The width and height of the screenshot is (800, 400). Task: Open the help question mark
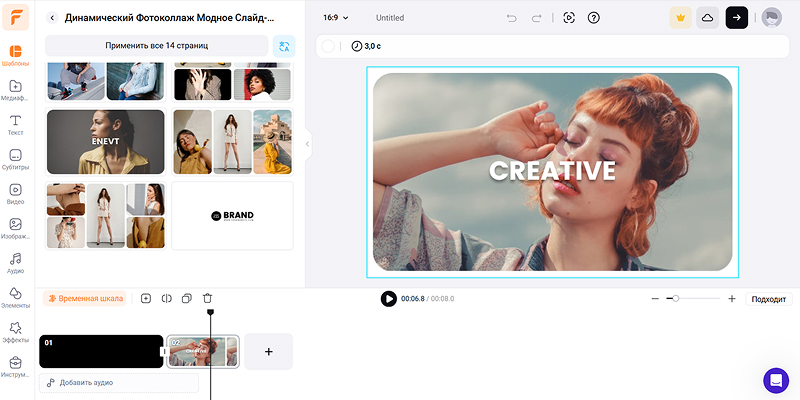tap(593, 18)
